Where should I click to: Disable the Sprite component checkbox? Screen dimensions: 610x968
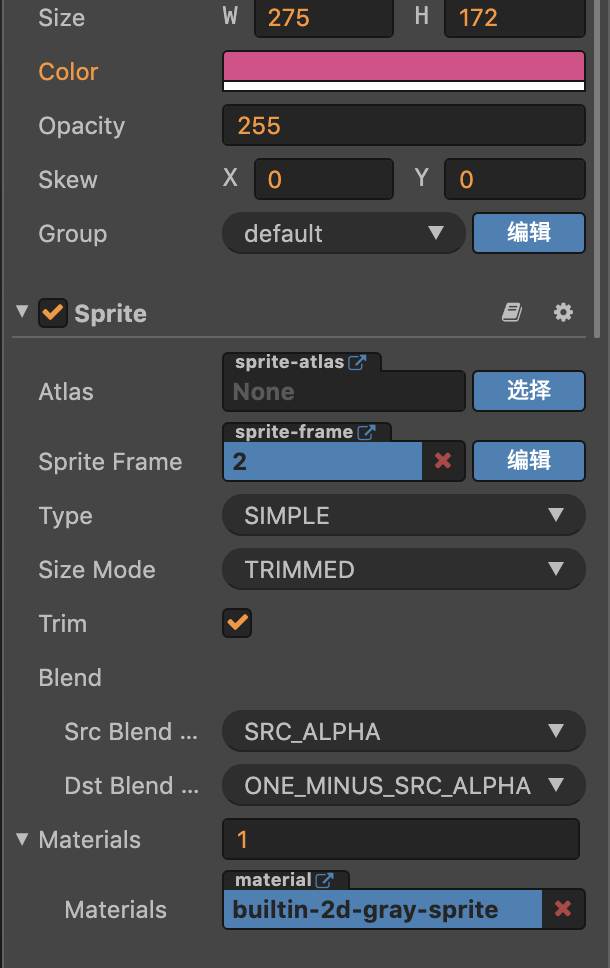[x=52, y=312]
